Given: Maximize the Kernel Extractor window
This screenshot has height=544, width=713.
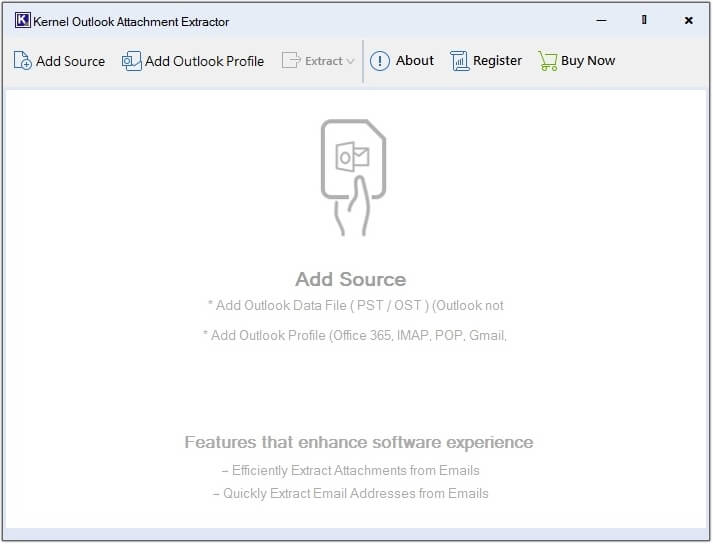Looking at the screenshot, I should [644, 20].
